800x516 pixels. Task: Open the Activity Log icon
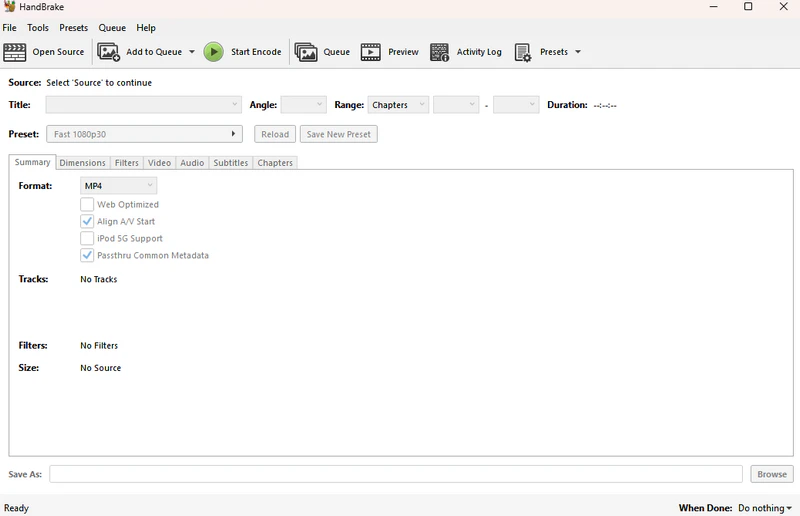[x=439, y=52]
